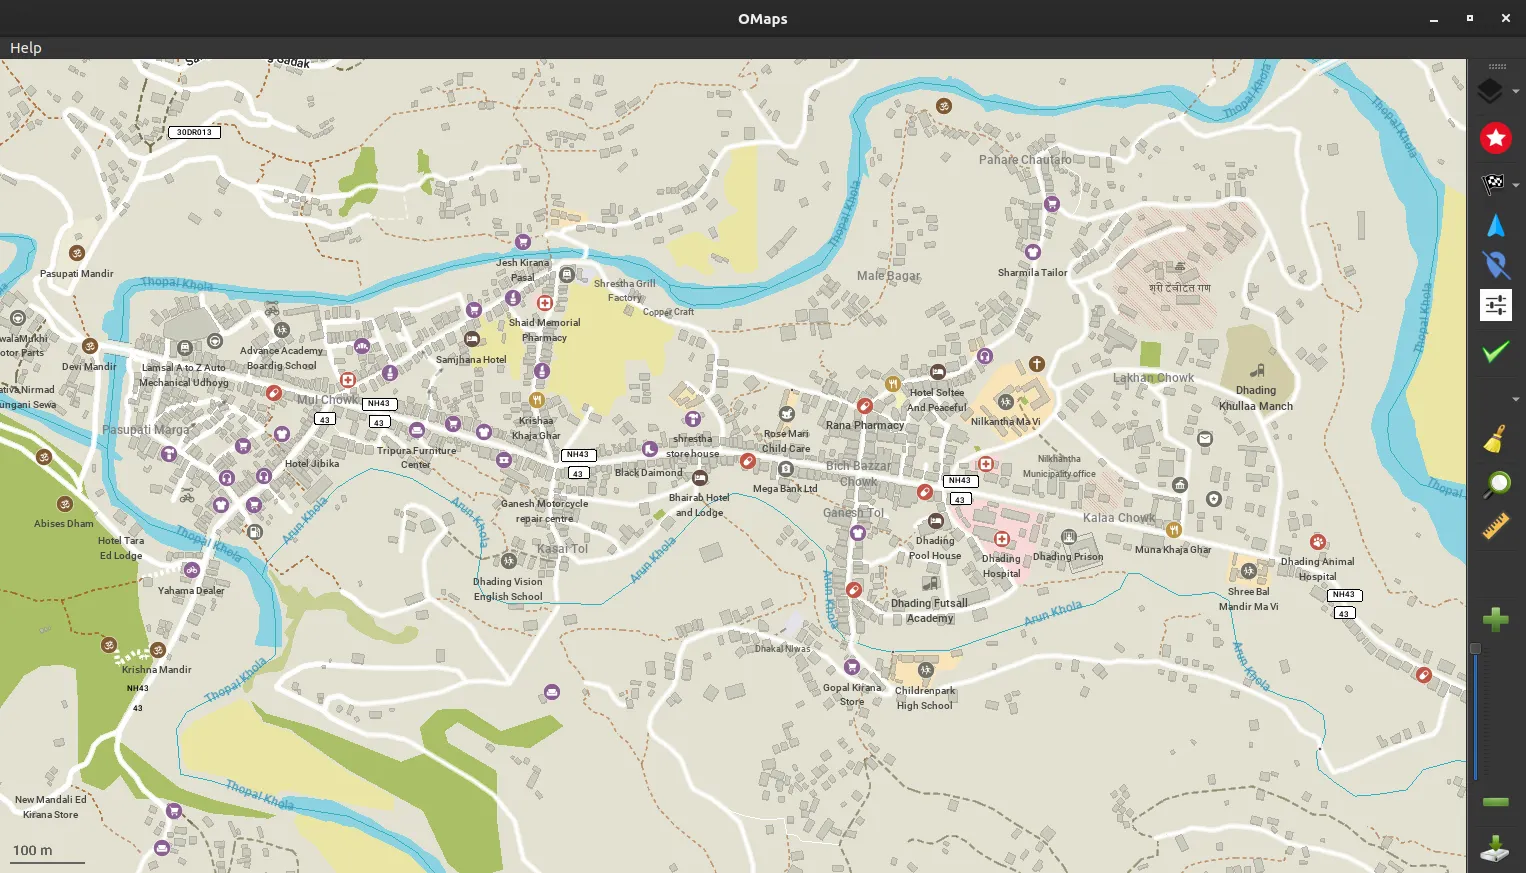Expand the dropdown arrow beside layers icon
1526x873 pixels.
click(1516, 92)
